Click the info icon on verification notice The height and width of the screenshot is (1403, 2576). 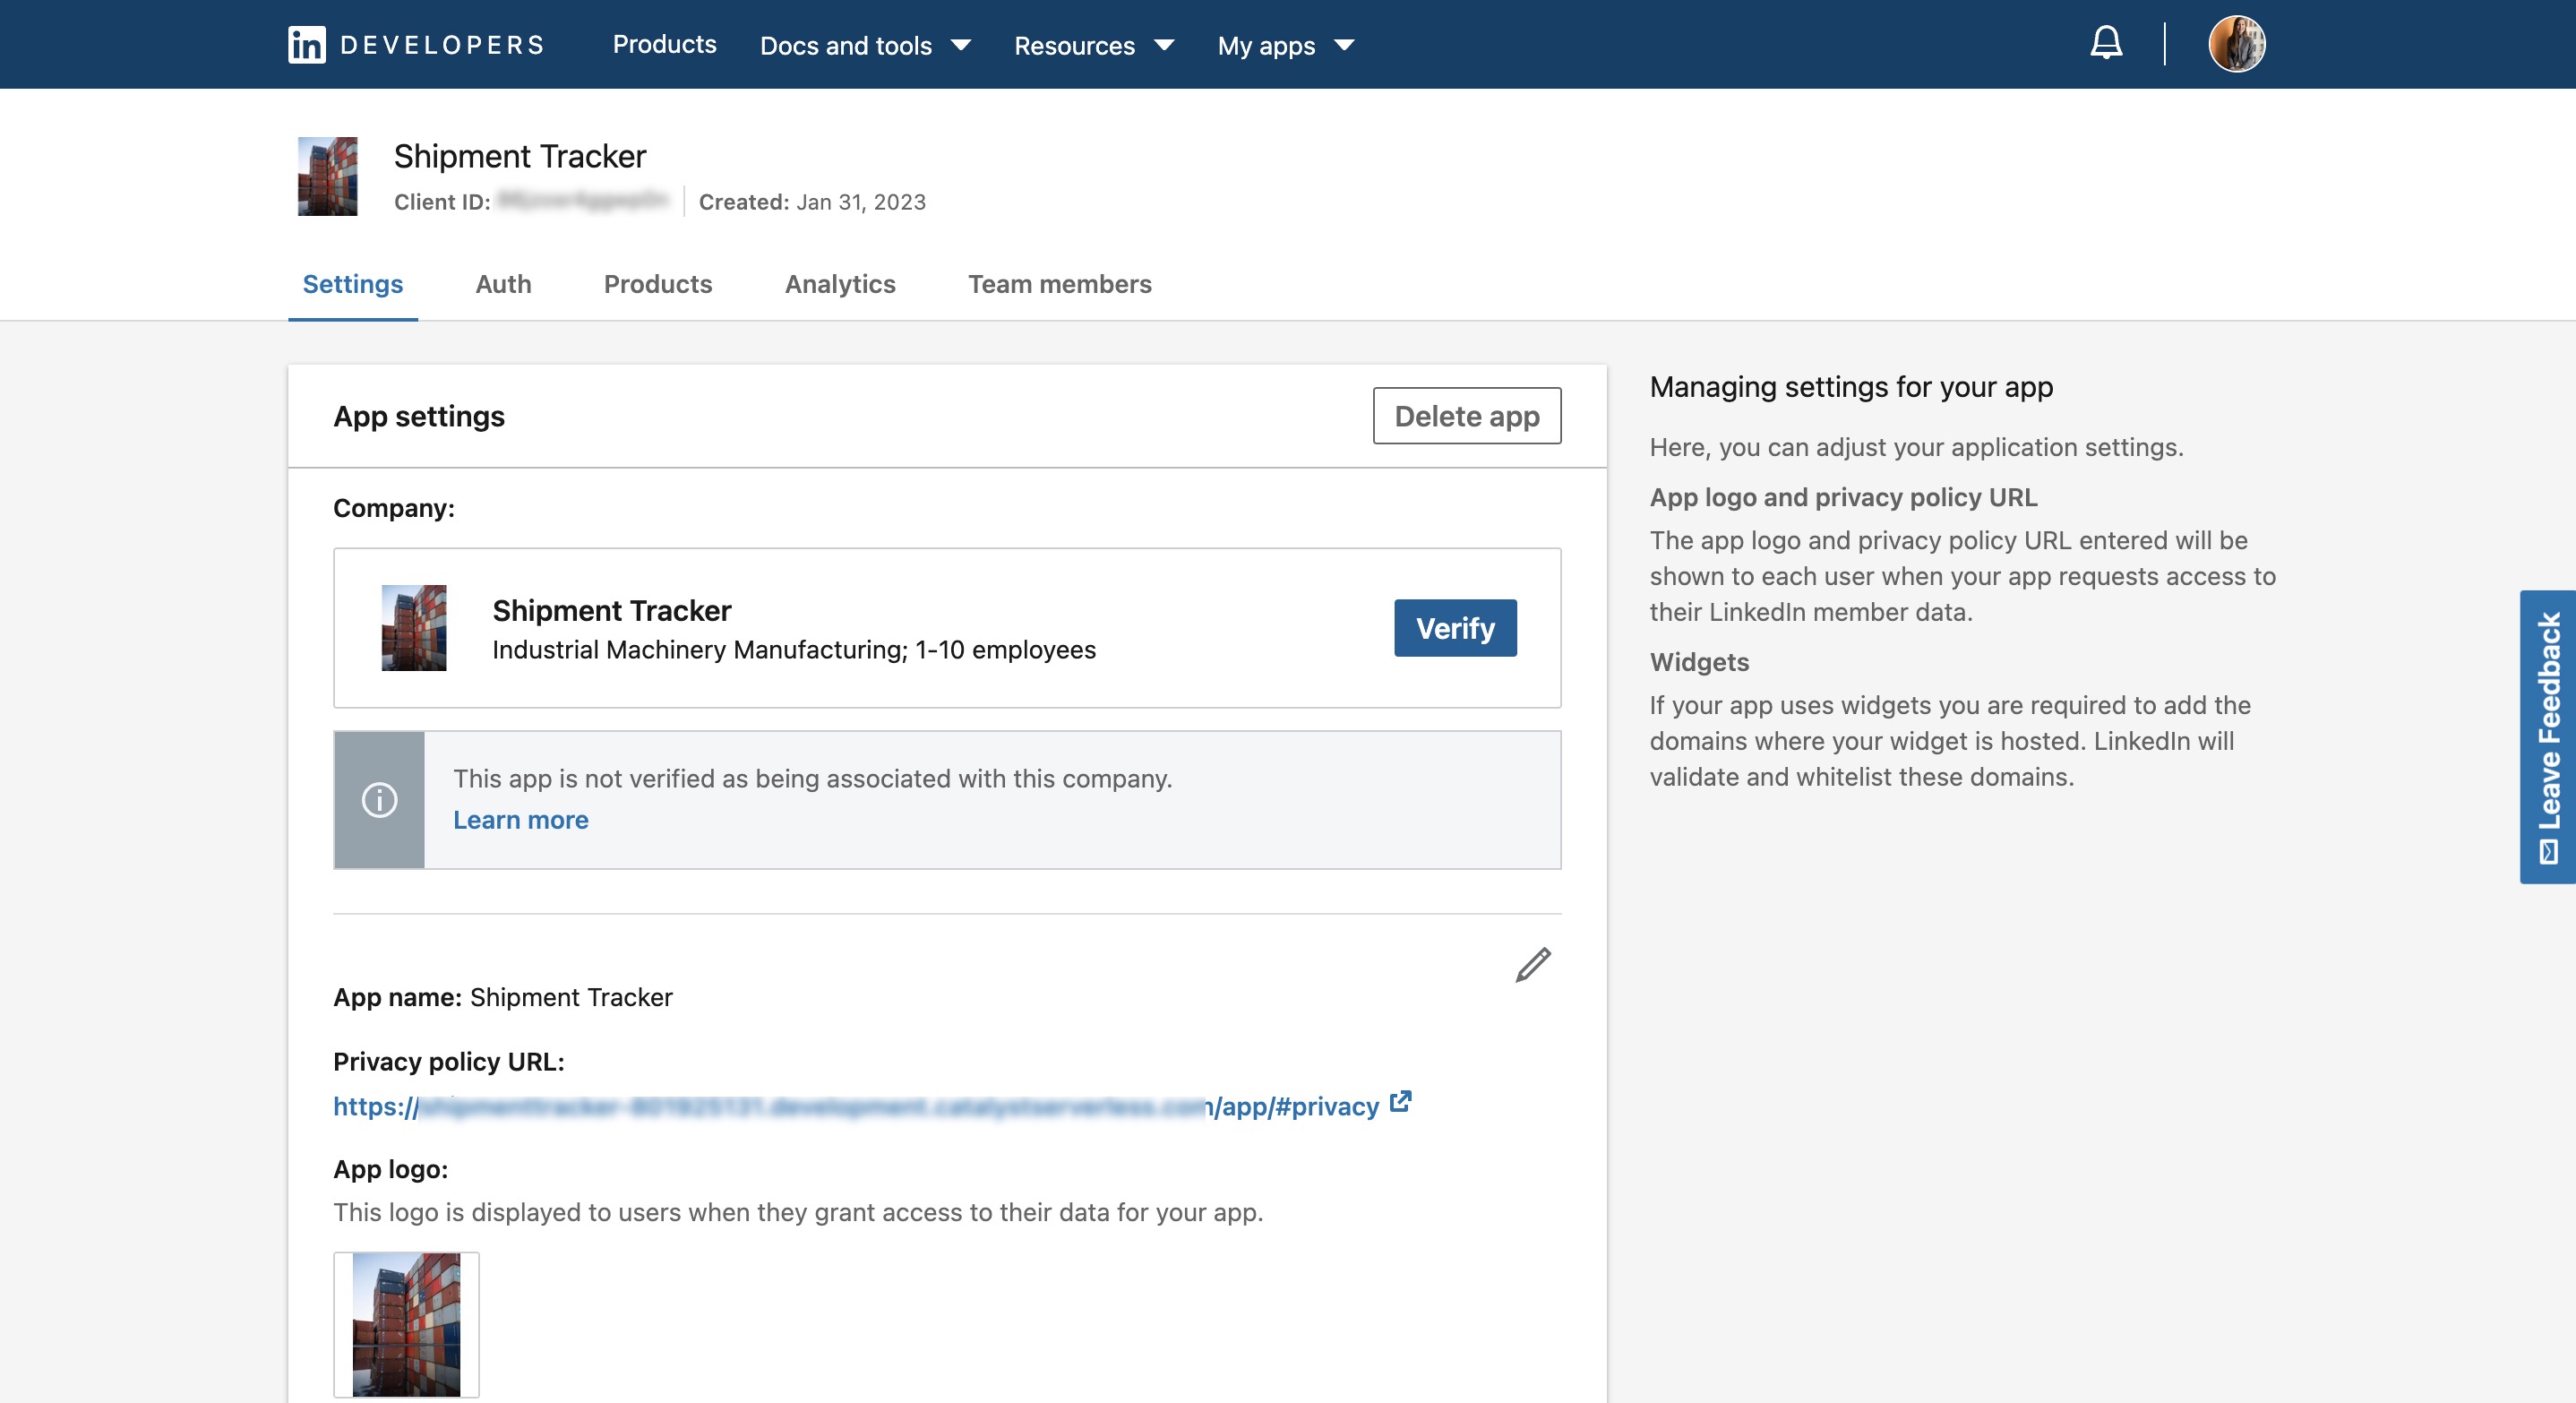(379, 800)
